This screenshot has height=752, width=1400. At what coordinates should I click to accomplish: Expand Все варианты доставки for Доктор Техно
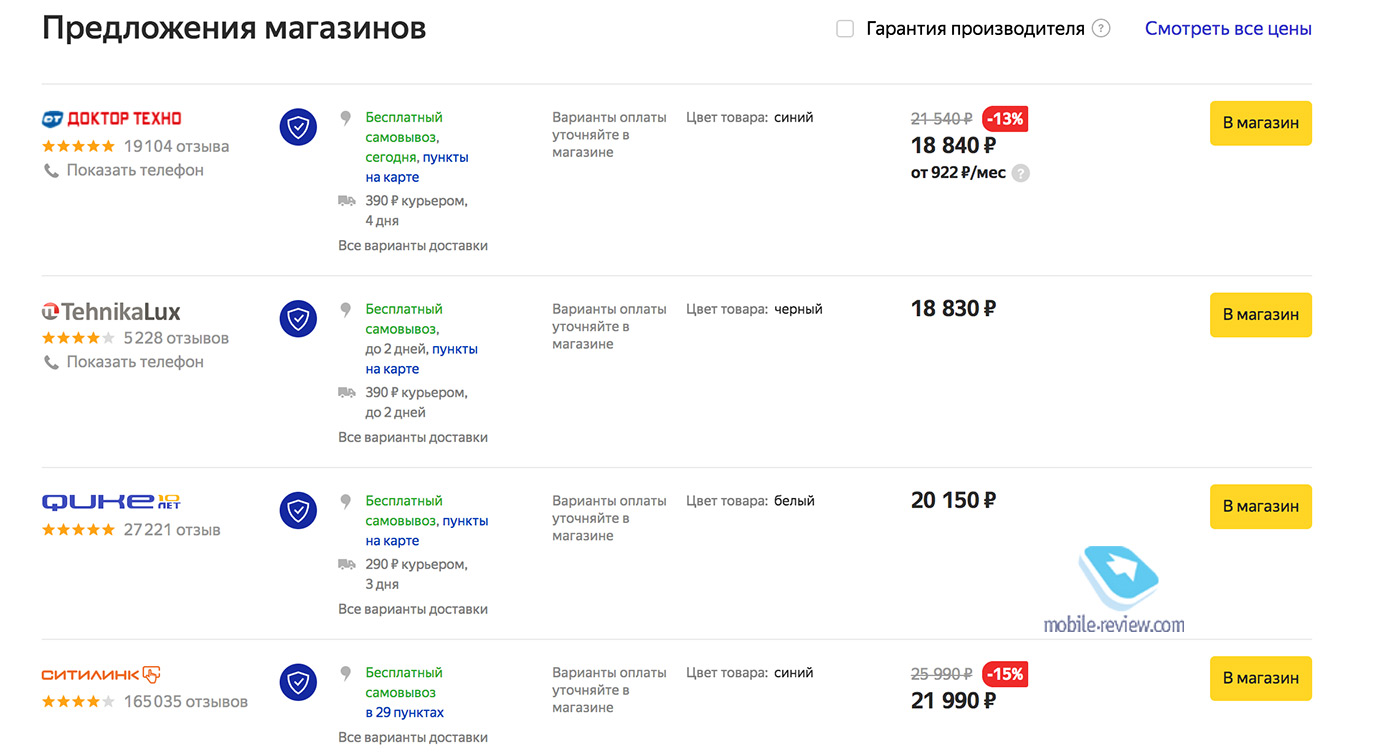pos(413,246)
